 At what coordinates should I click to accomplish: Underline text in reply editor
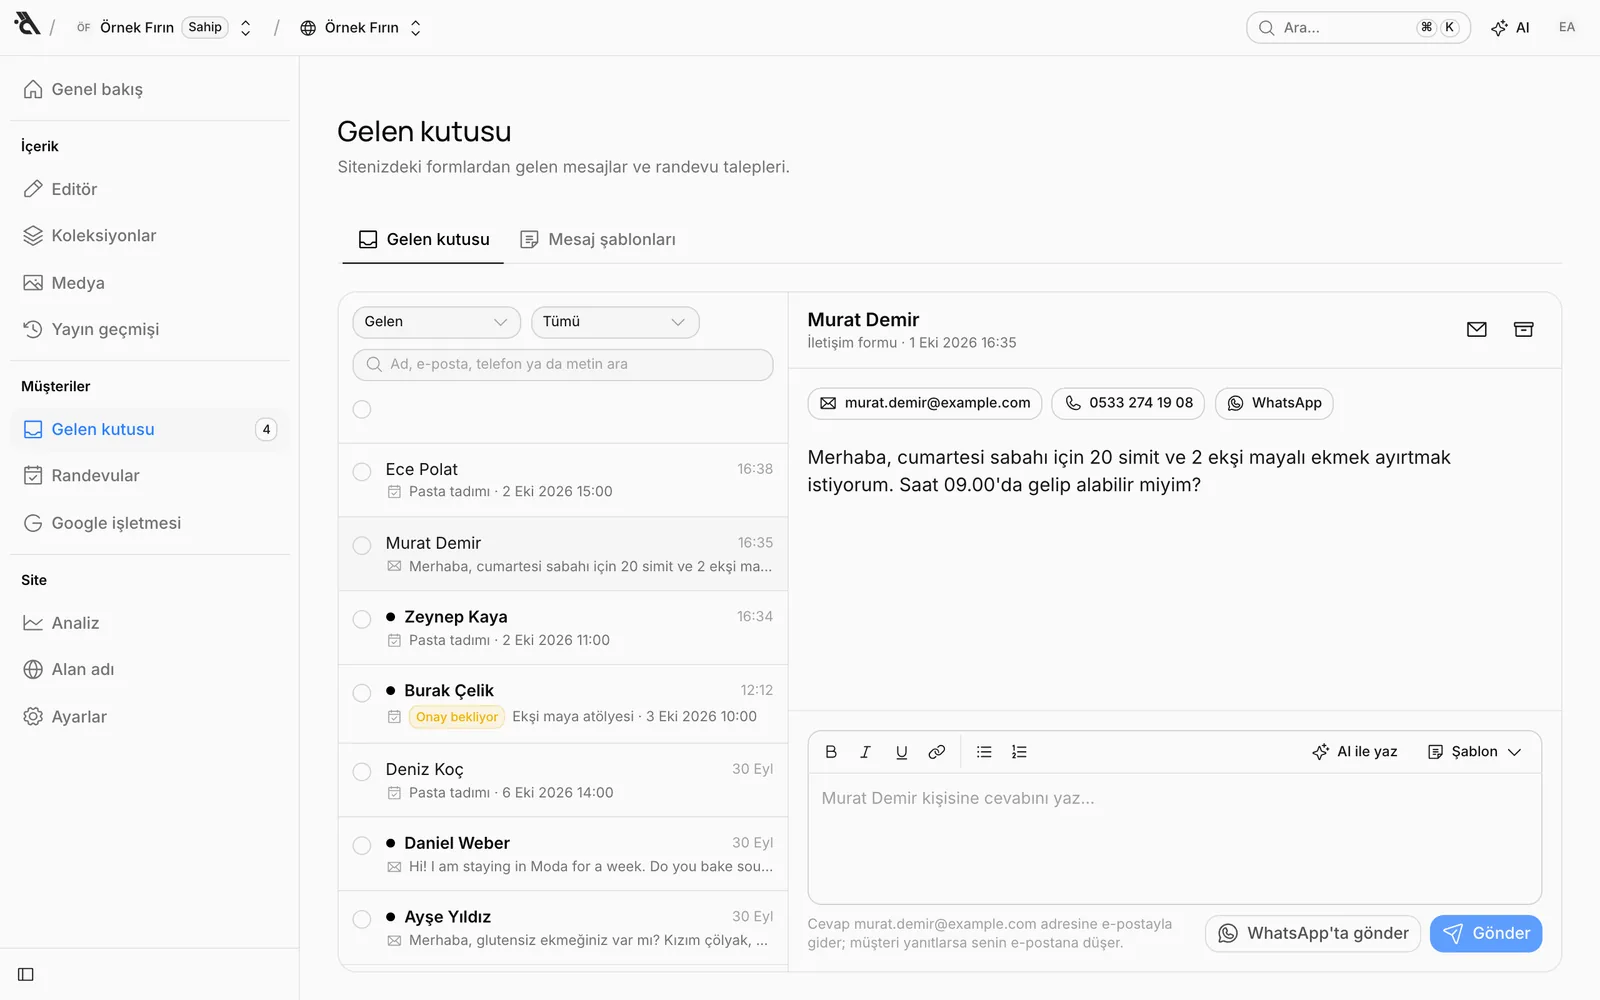(901, 752)
